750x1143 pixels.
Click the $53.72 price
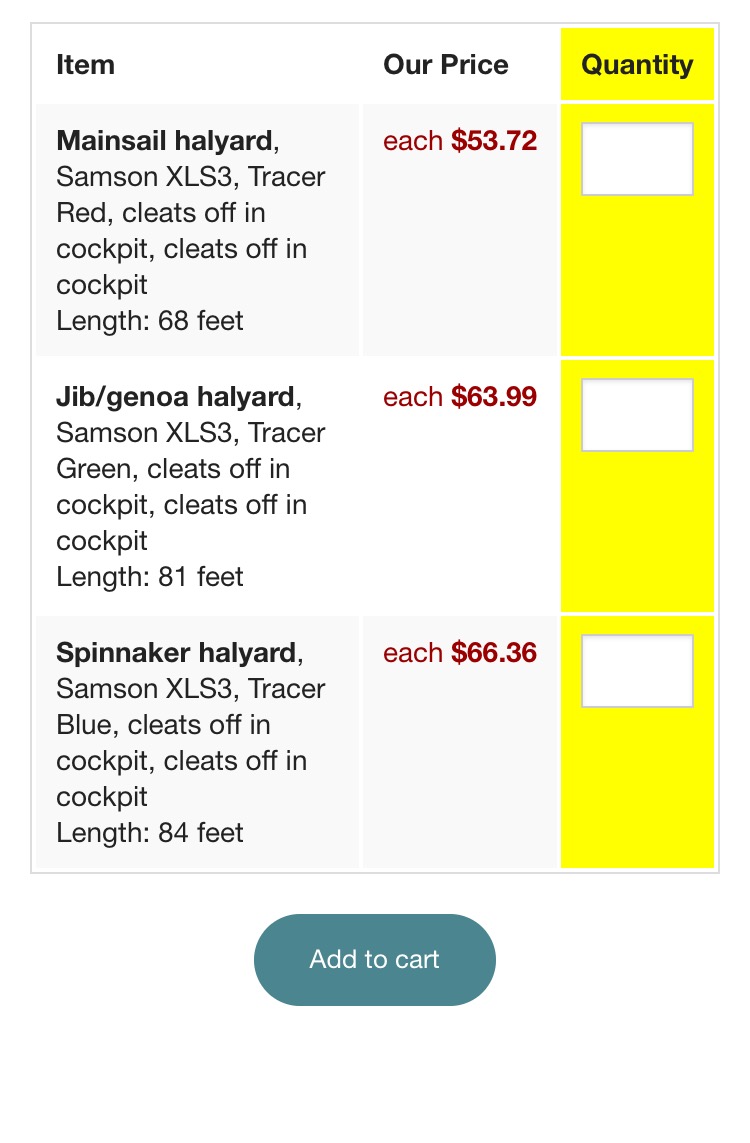click(x=494, y=141)
